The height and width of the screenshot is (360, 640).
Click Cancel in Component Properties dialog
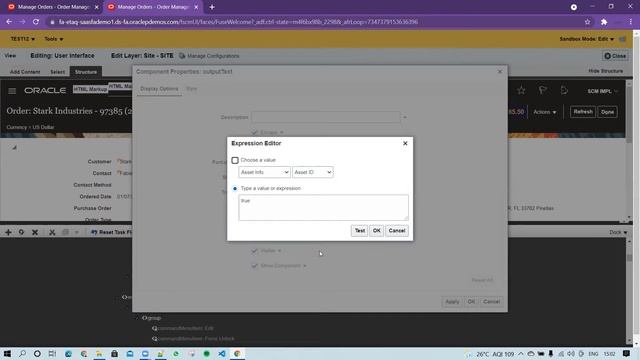point(491,302)
